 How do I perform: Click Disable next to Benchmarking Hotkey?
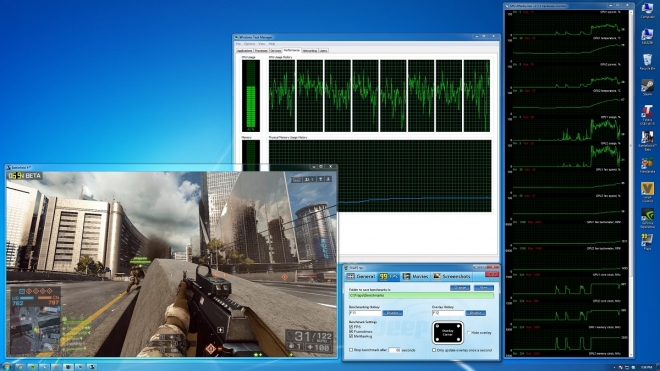pos(393,313)
